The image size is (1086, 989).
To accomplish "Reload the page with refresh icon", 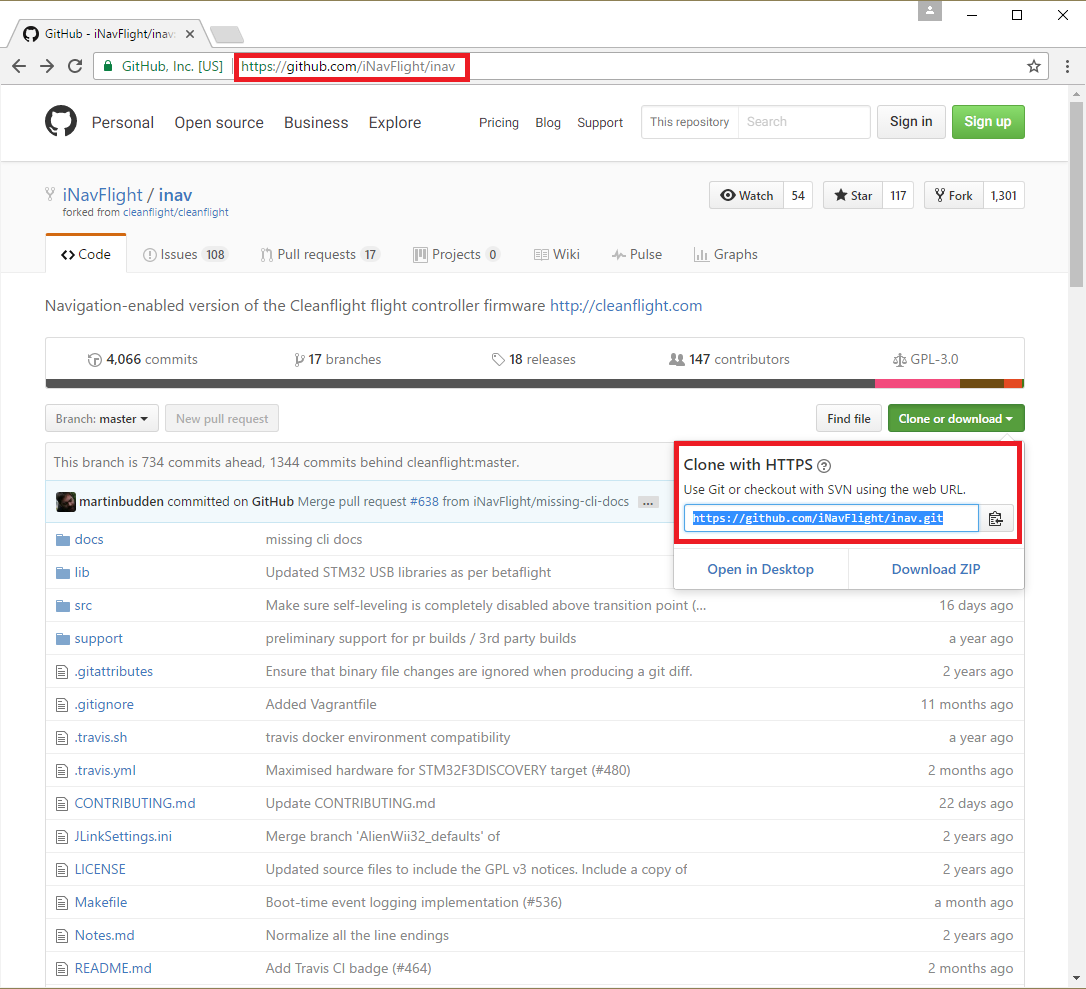I will click(75, 66).
